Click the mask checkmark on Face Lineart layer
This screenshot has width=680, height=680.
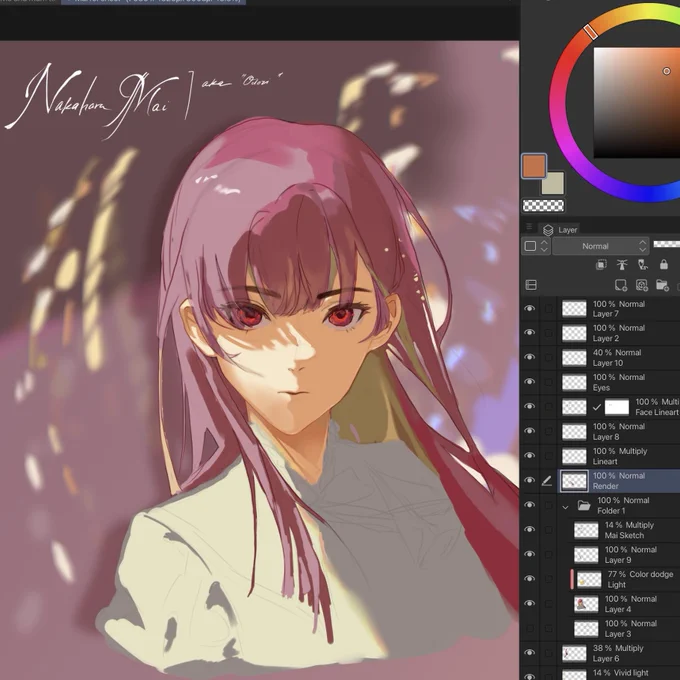597,407
